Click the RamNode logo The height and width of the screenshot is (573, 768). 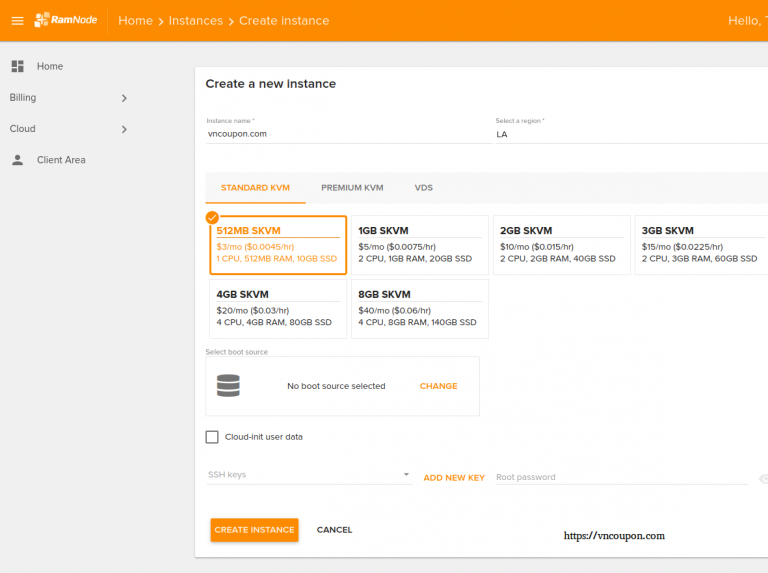point(66,20)
